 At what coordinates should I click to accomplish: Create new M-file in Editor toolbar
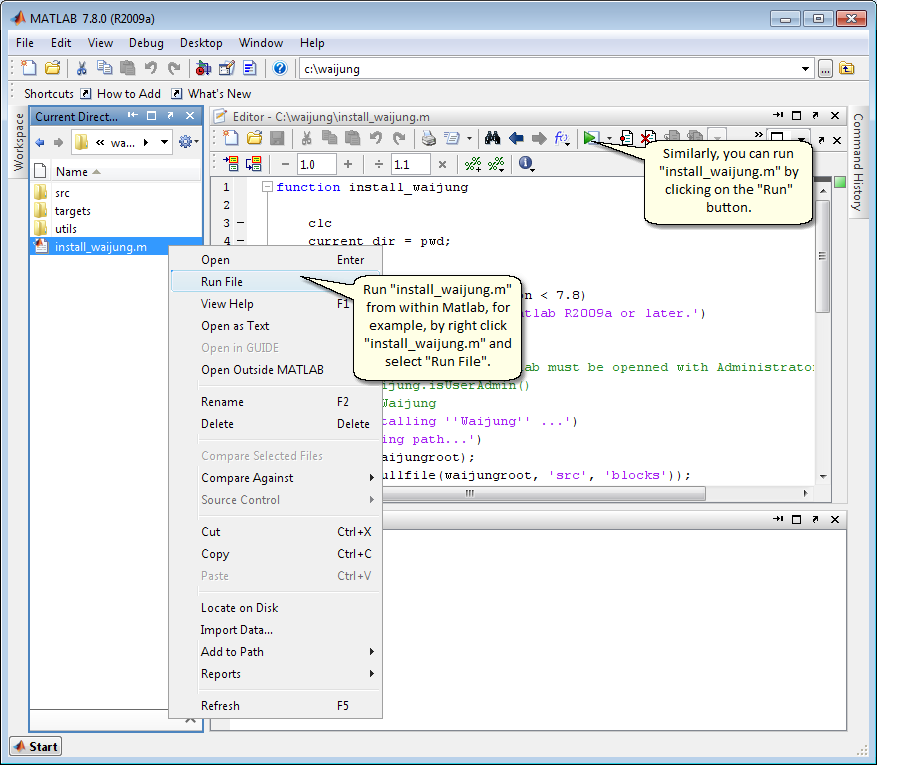pos(231,138)
